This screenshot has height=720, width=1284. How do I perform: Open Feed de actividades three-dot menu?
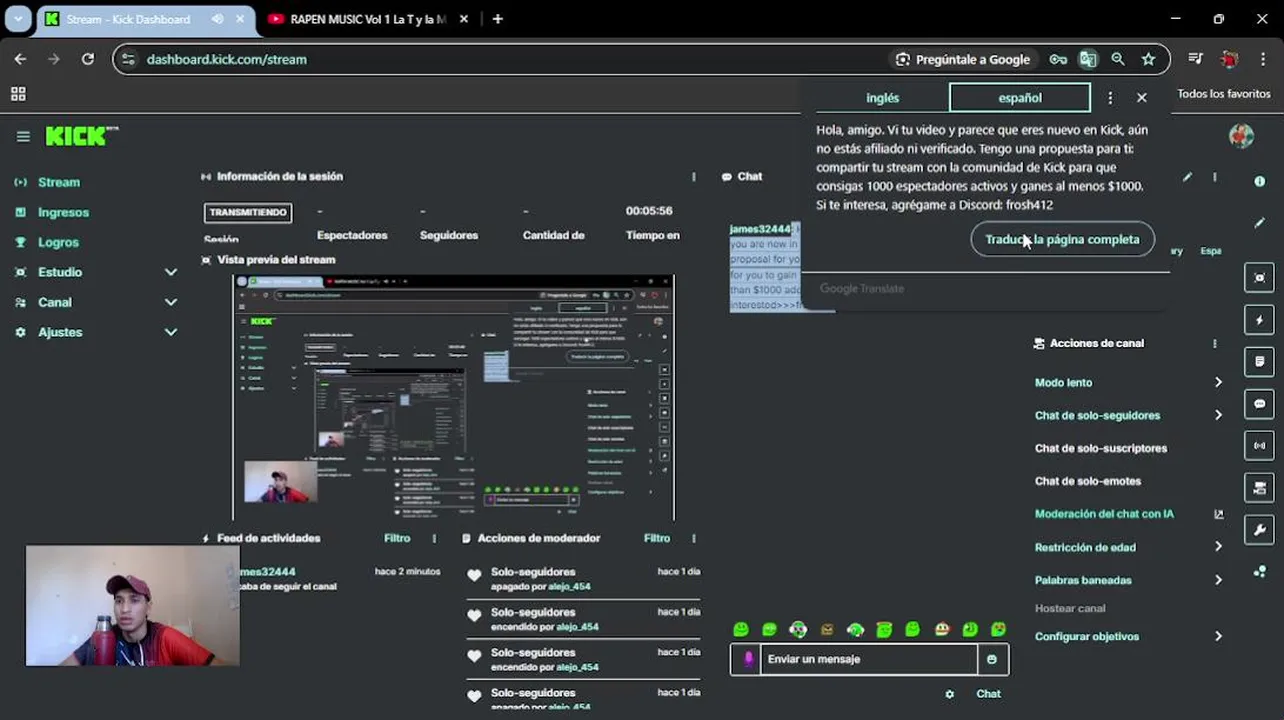(x=434, y=538)
